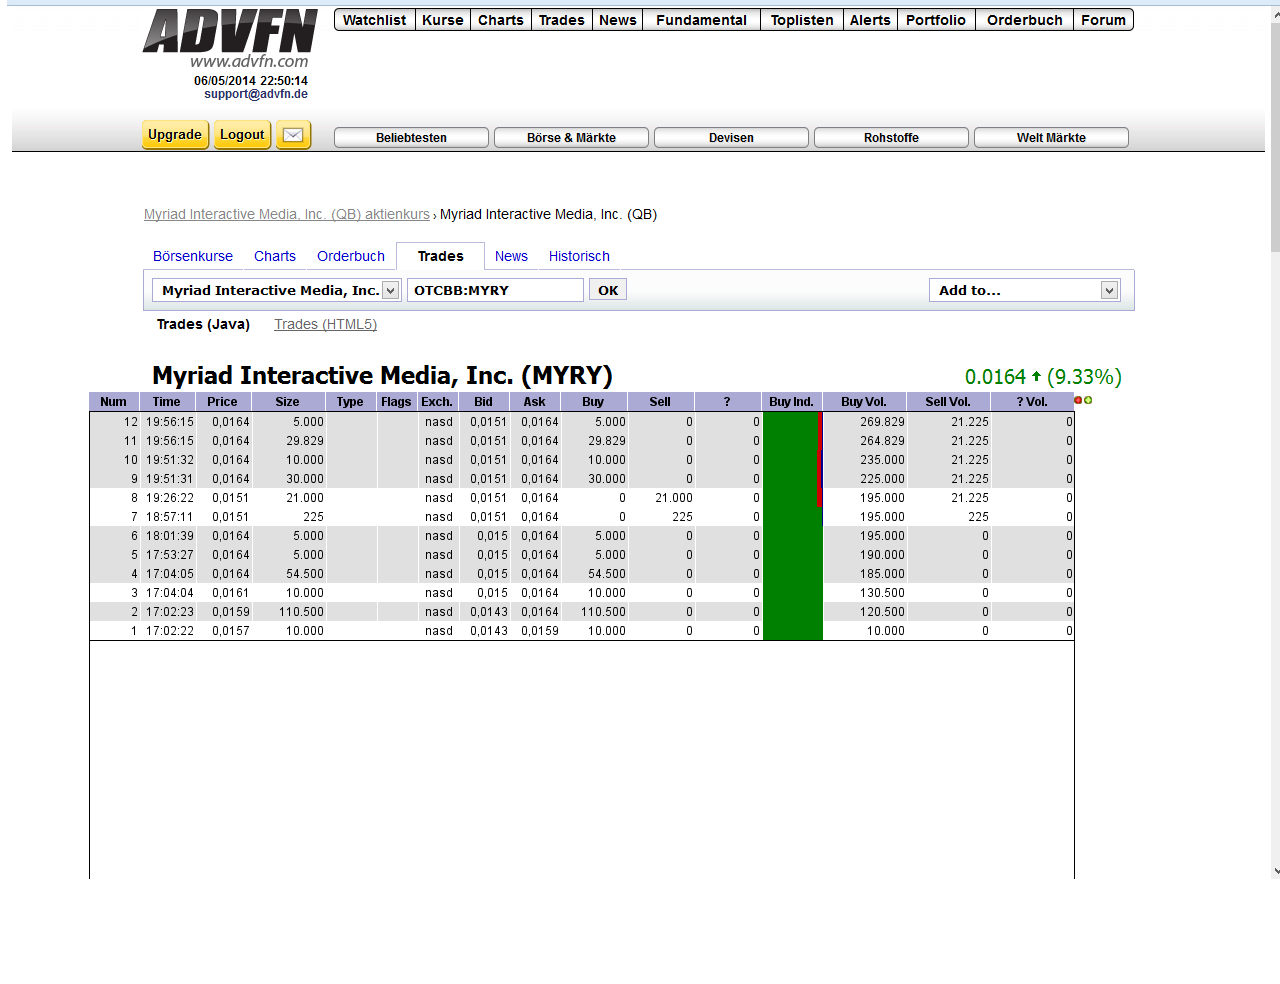Go to Toplisten
This screenshot has width=1280, height=984.
click(x=802, y=20)
